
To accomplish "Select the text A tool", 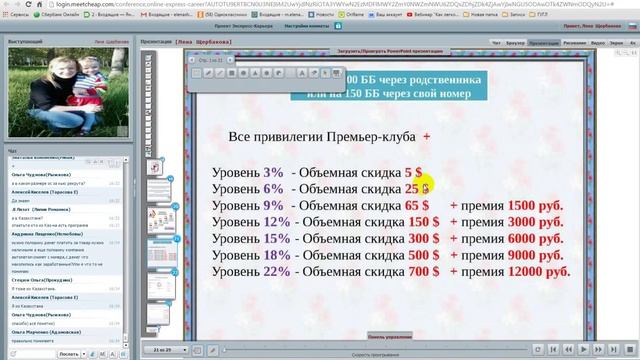I will click(302, 73).
